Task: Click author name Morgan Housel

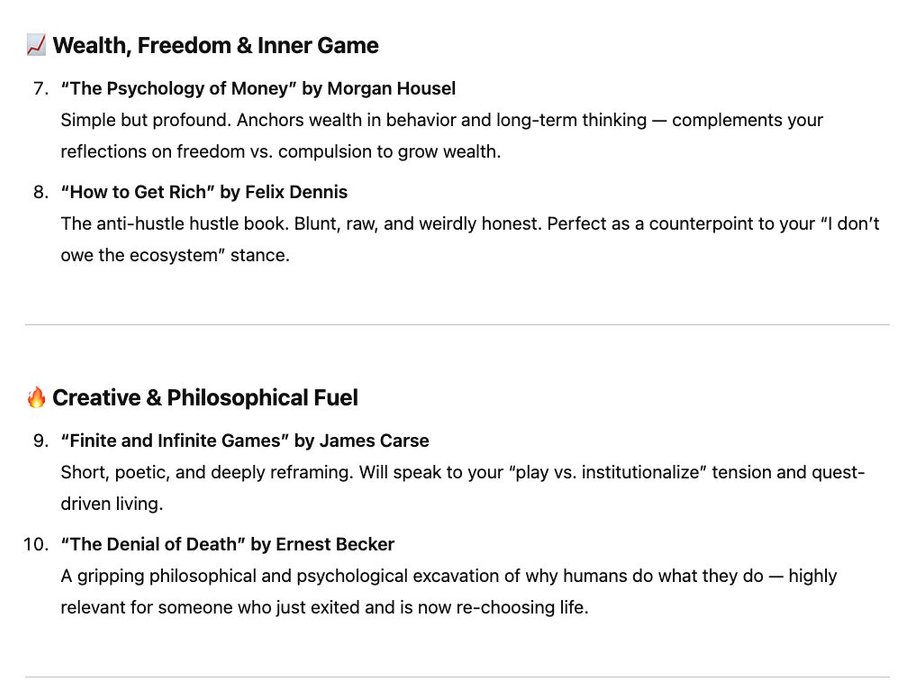Action: click(x=391, y=88)
